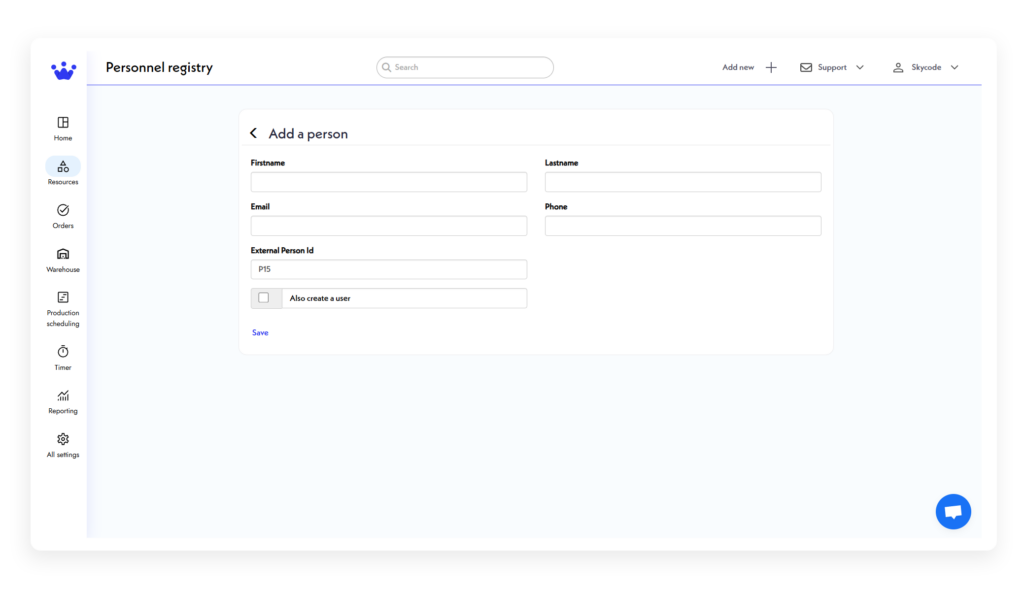Enable the Also create a user checkbox
This screenshot has height=589, width=1024.
click(264, 298)
